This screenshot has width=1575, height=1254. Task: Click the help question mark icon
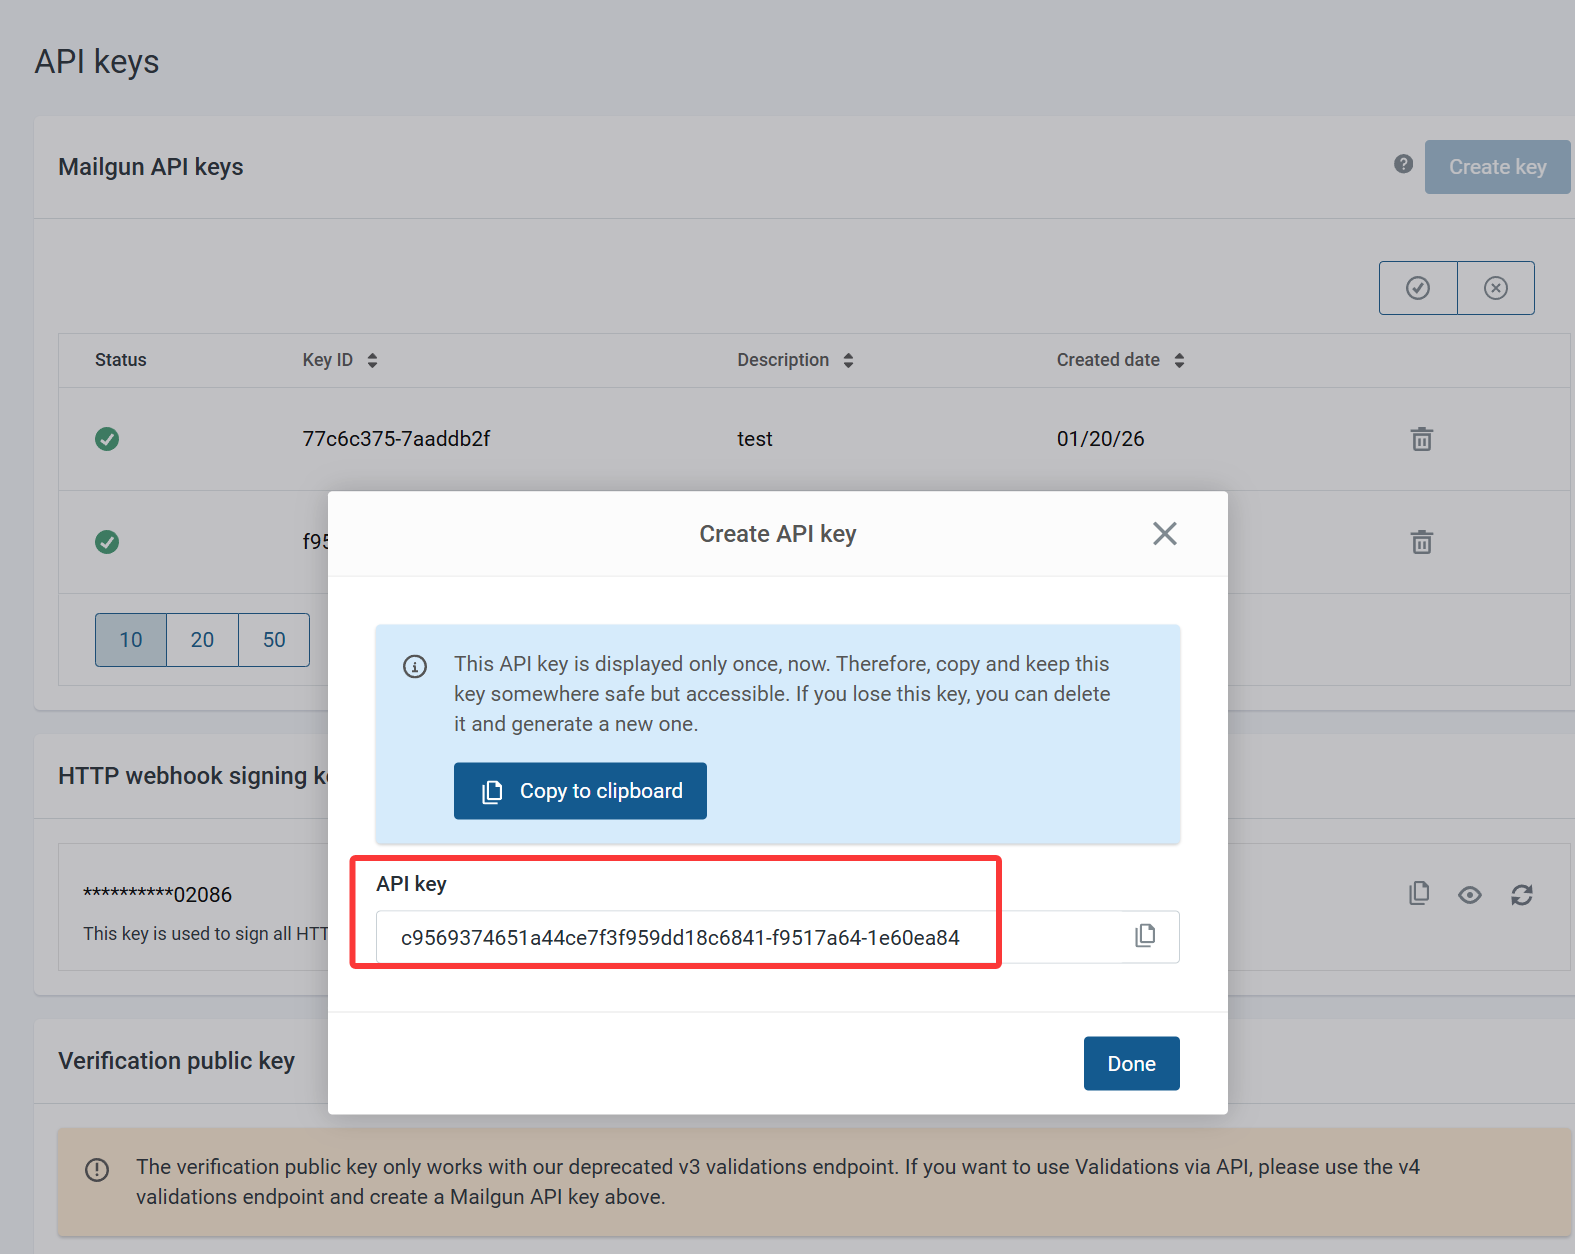[1403, 164]
